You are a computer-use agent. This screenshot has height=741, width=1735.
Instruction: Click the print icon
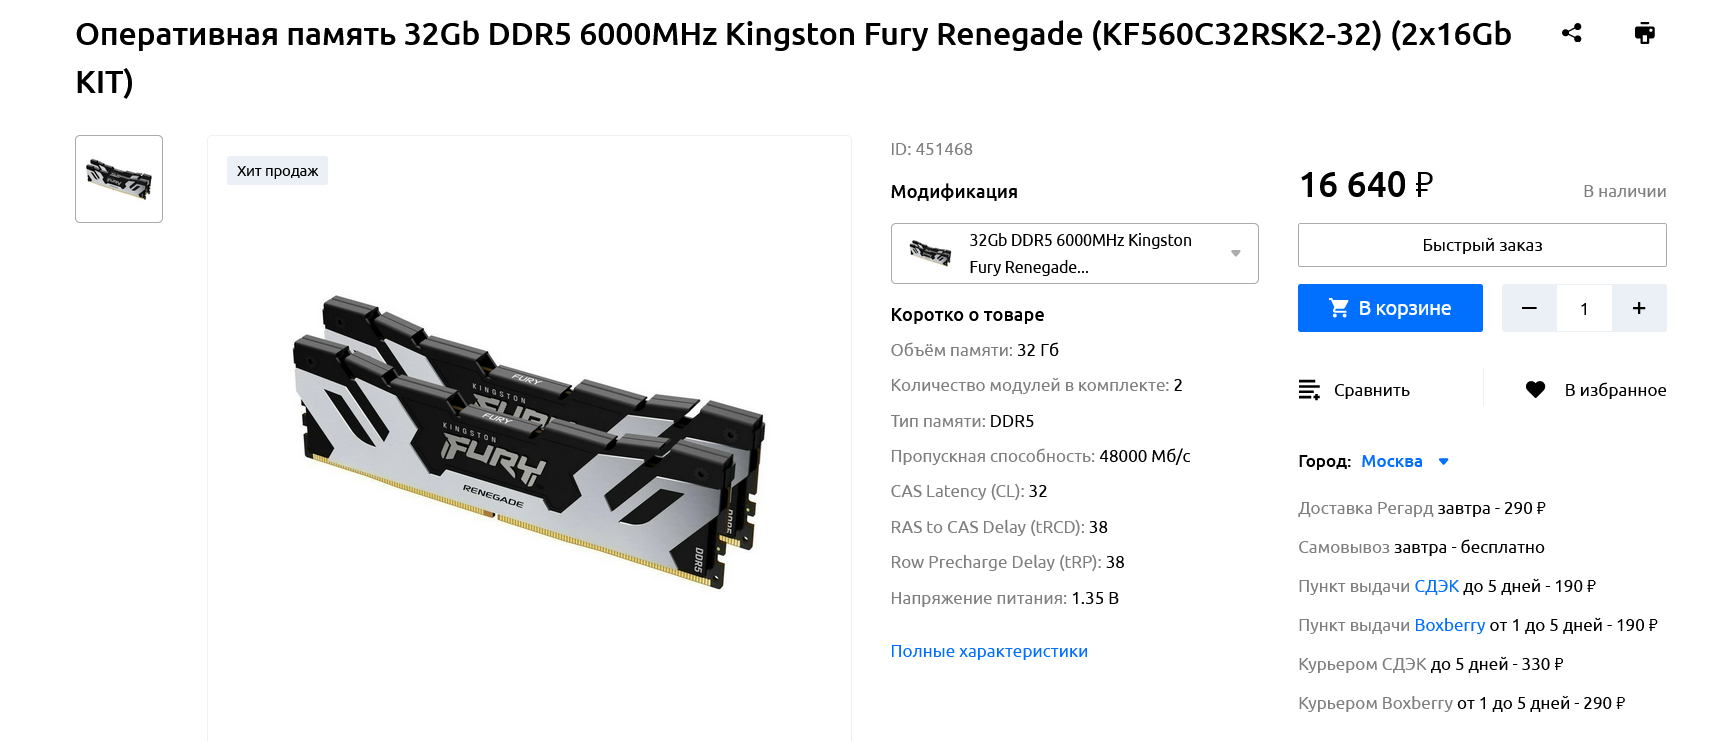[x=1644, y=33]
